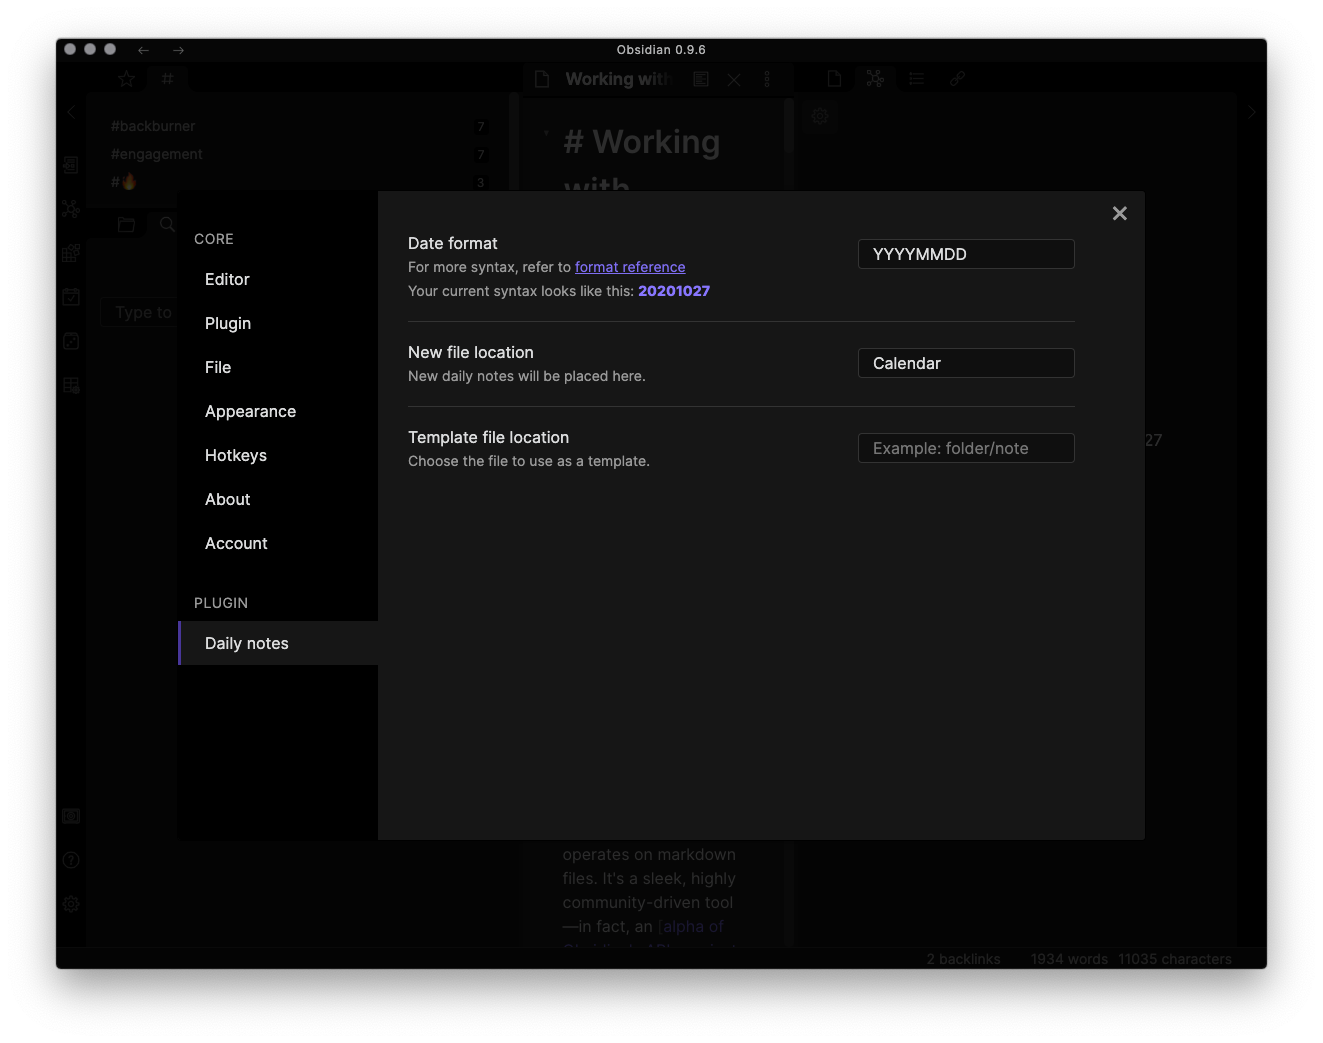The height and width of the screenshot is (1043, 1323).
Task: Click the '1934 words' status bar entry
Action: [x=1069, y=959]
